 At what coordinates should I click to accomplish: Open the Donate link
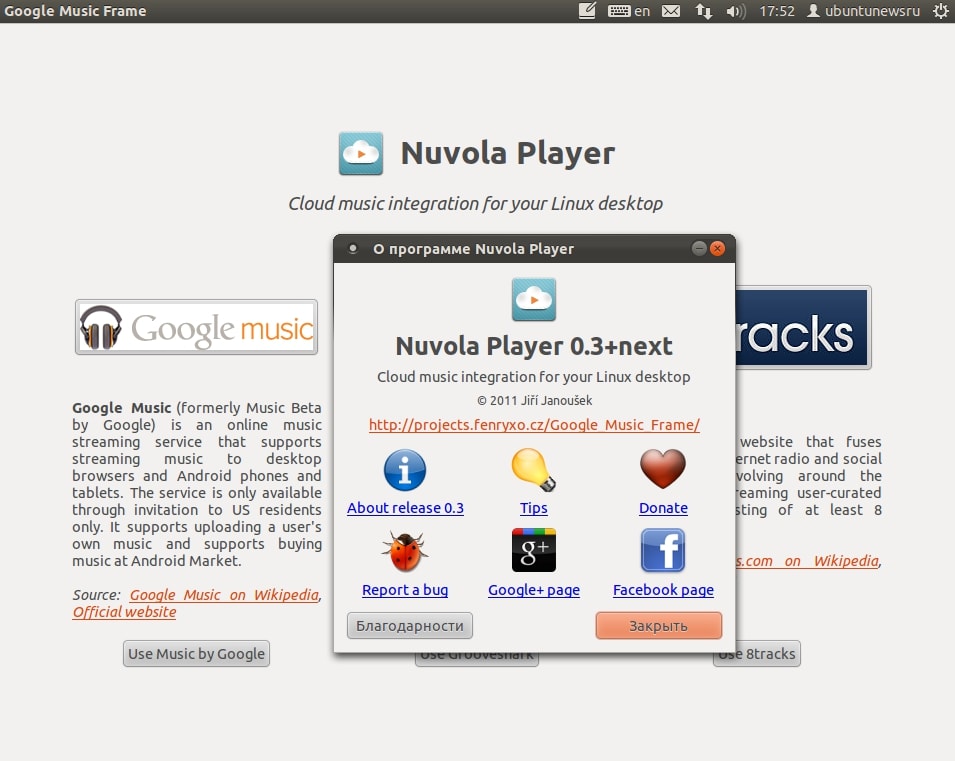click(x=663, y=508)
